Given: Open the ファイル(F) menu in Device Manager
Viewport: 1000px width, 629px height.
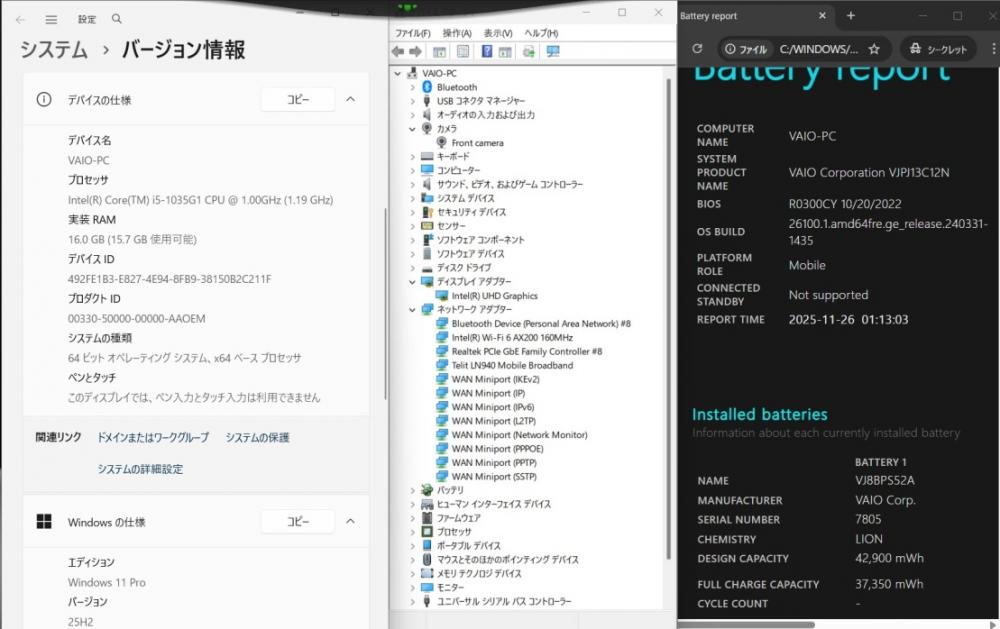Looking at the screenshot, I should point(413,33).
